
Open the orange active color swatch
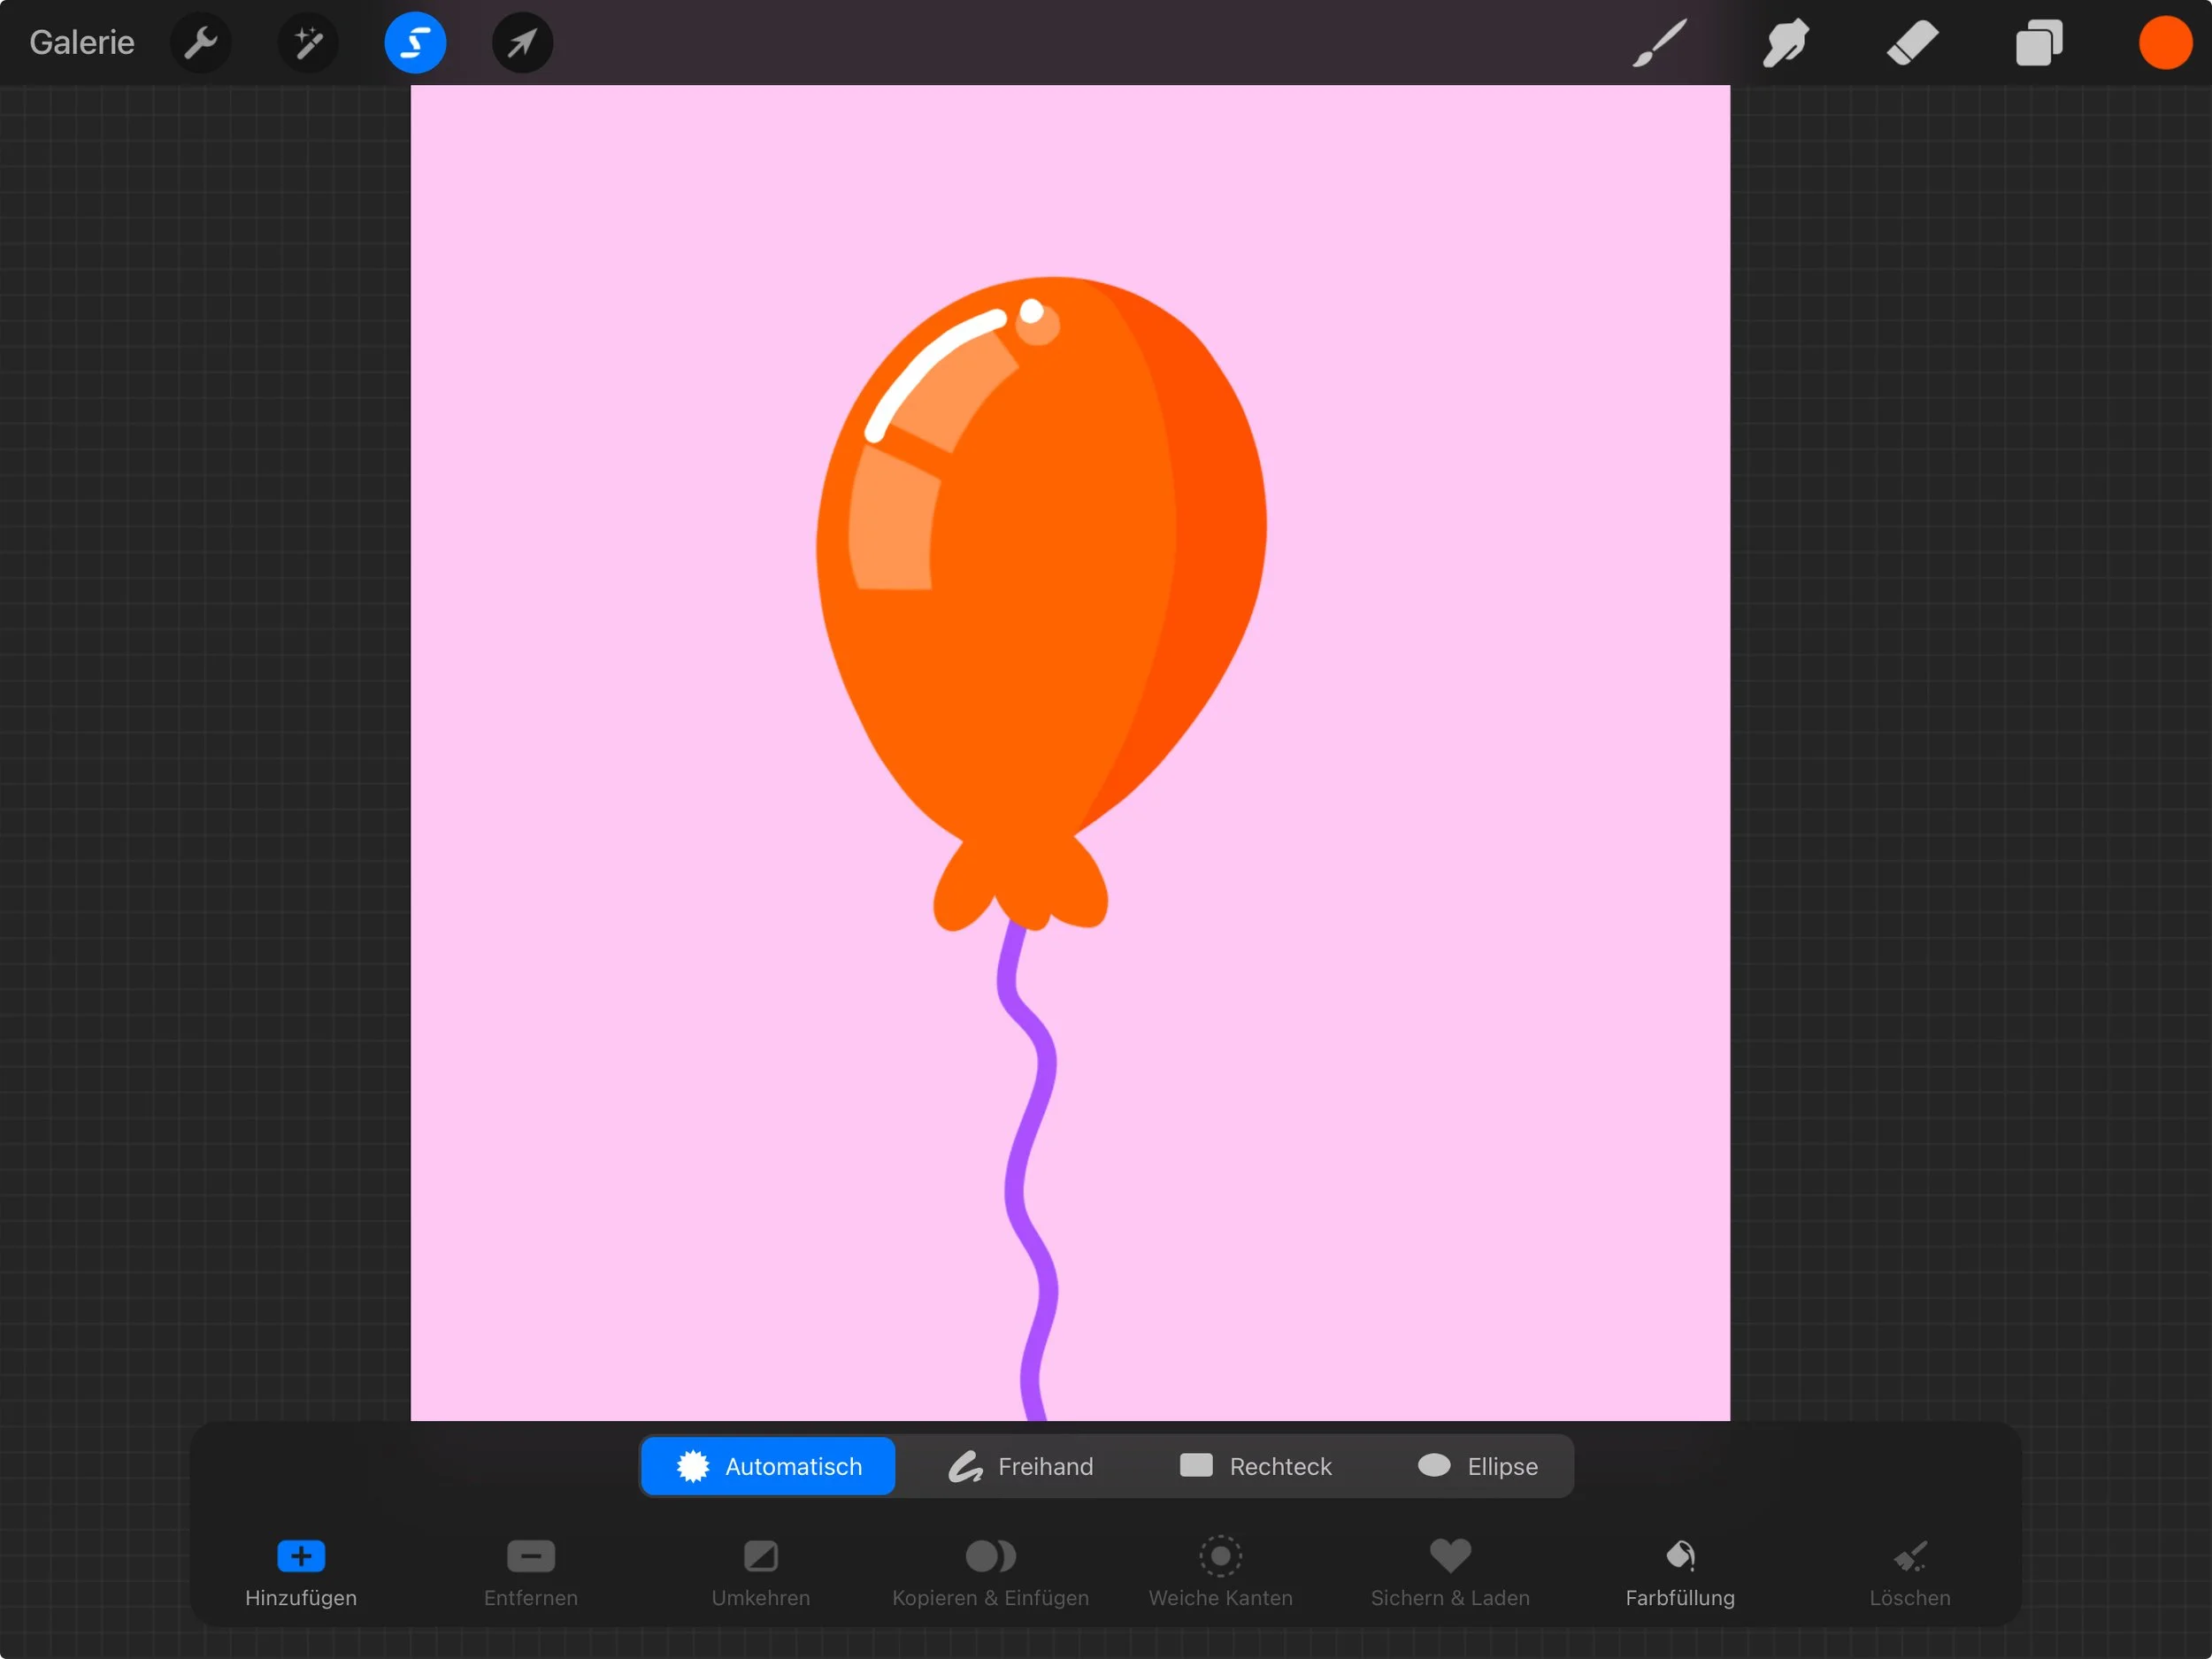2165,43
